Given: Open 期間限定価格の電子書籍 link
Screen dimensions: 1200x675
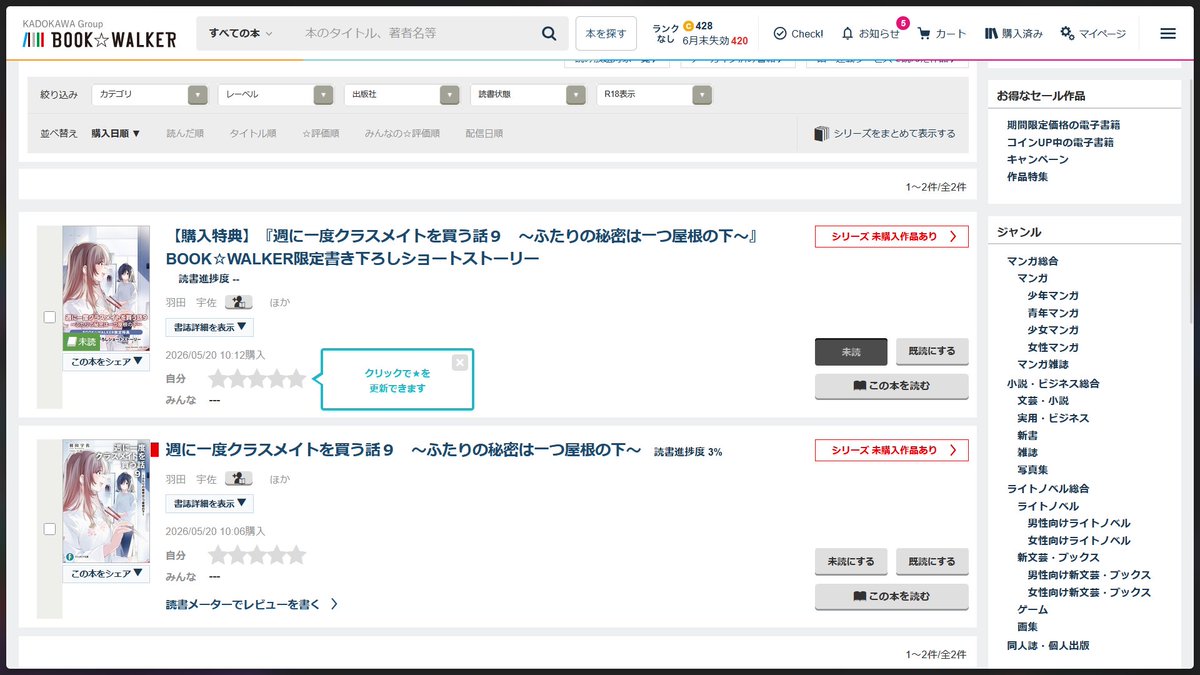Looking at the screenshot, I should 1063,125.
